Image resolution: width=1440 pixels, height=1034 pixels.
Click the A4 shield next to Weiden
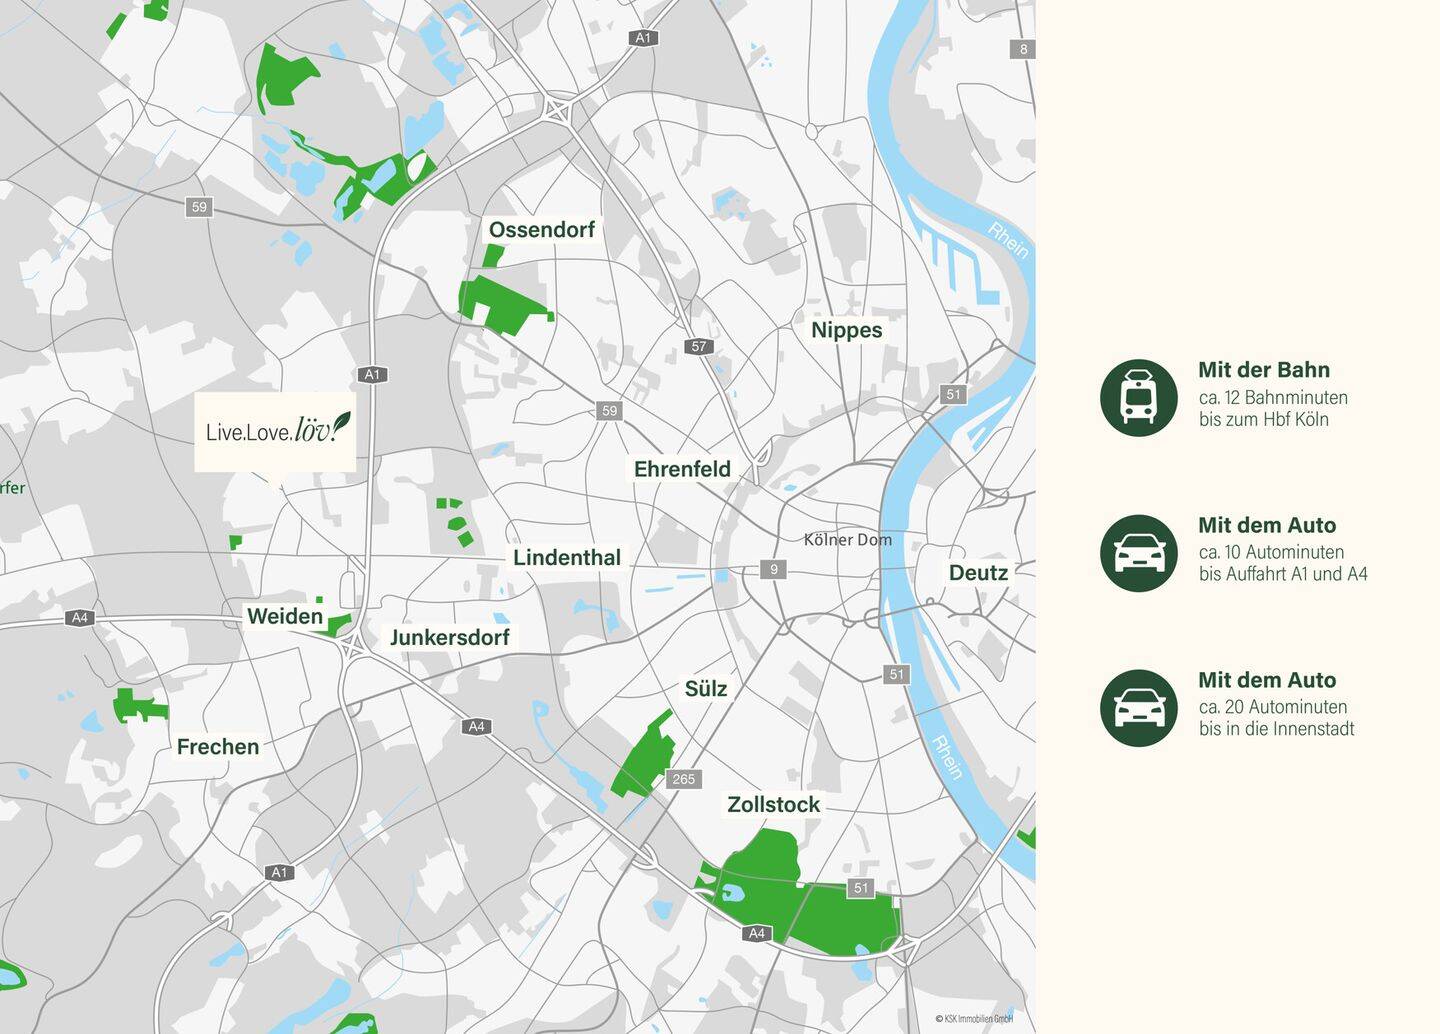coord(80,618)
